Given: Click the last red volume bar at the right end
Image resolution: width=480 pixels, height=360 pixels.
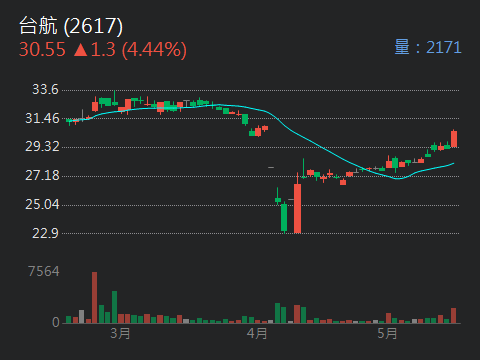Looking at the screenshot, I should coord(453,316).
